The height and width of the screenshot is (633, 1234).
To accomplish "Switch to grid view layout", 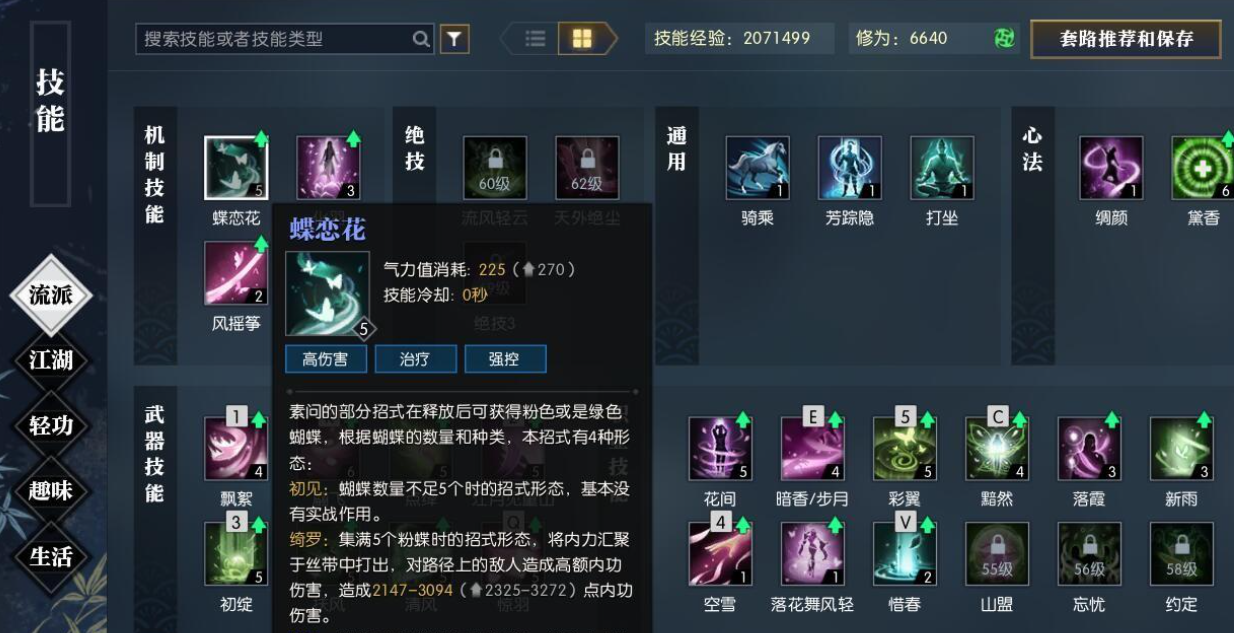I will pos(581,39).
